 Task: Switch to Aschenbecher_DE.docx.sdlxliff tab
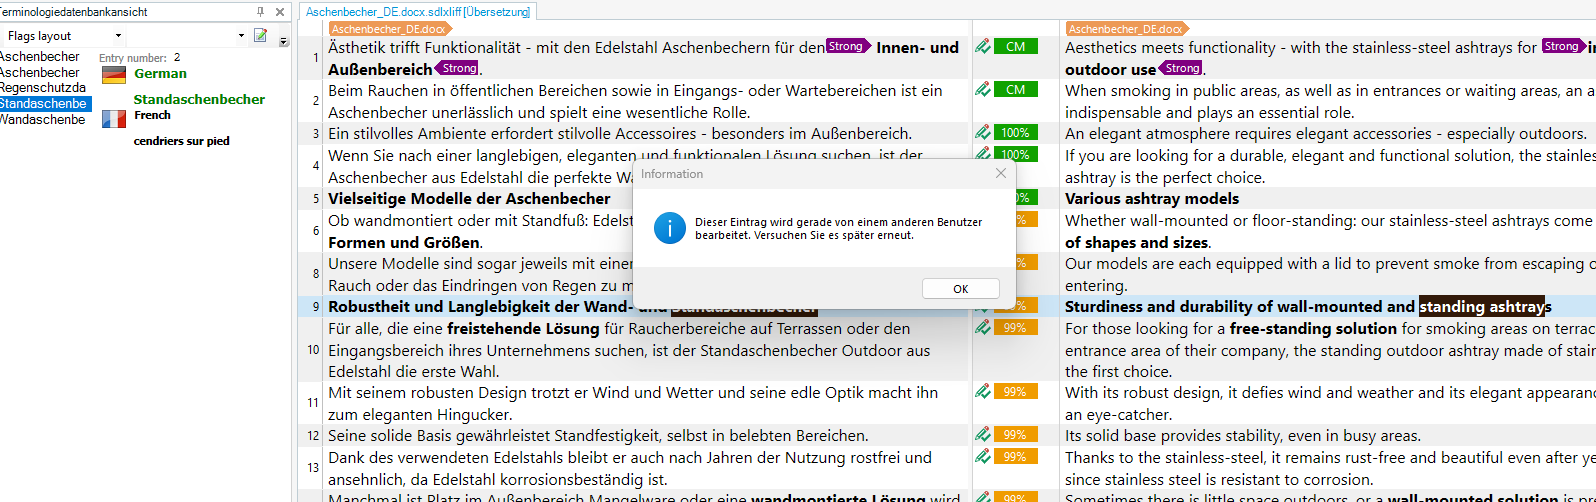418,11
